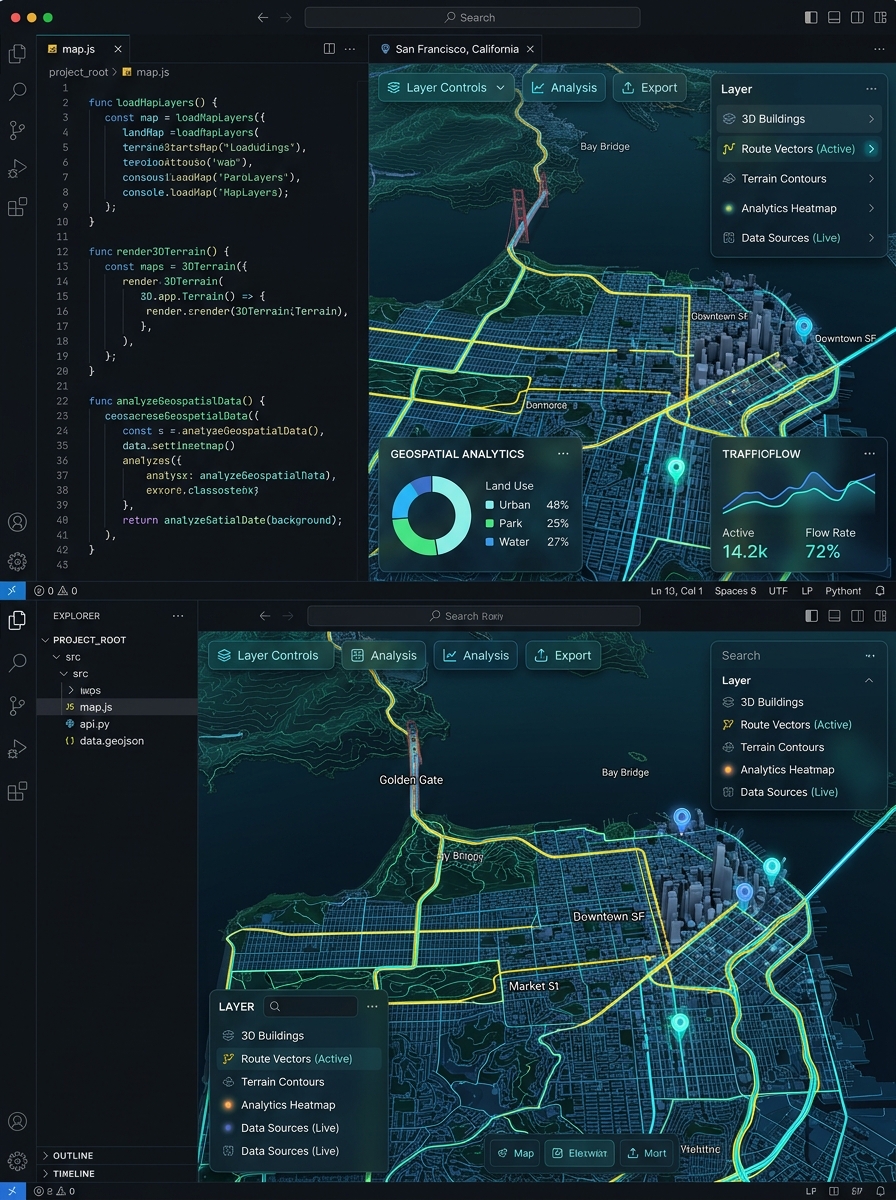The width and height of the screenshot is (896, 1200).
Task: Click Python language mode in upper status bar
Action: pyautogui.click(x=843, y=591)
